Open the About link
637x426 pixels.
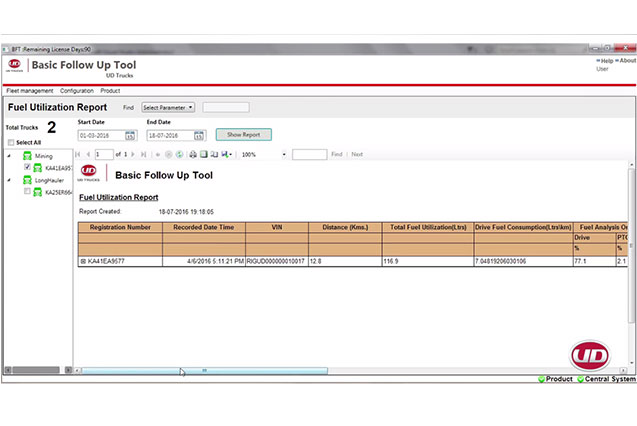626,61
